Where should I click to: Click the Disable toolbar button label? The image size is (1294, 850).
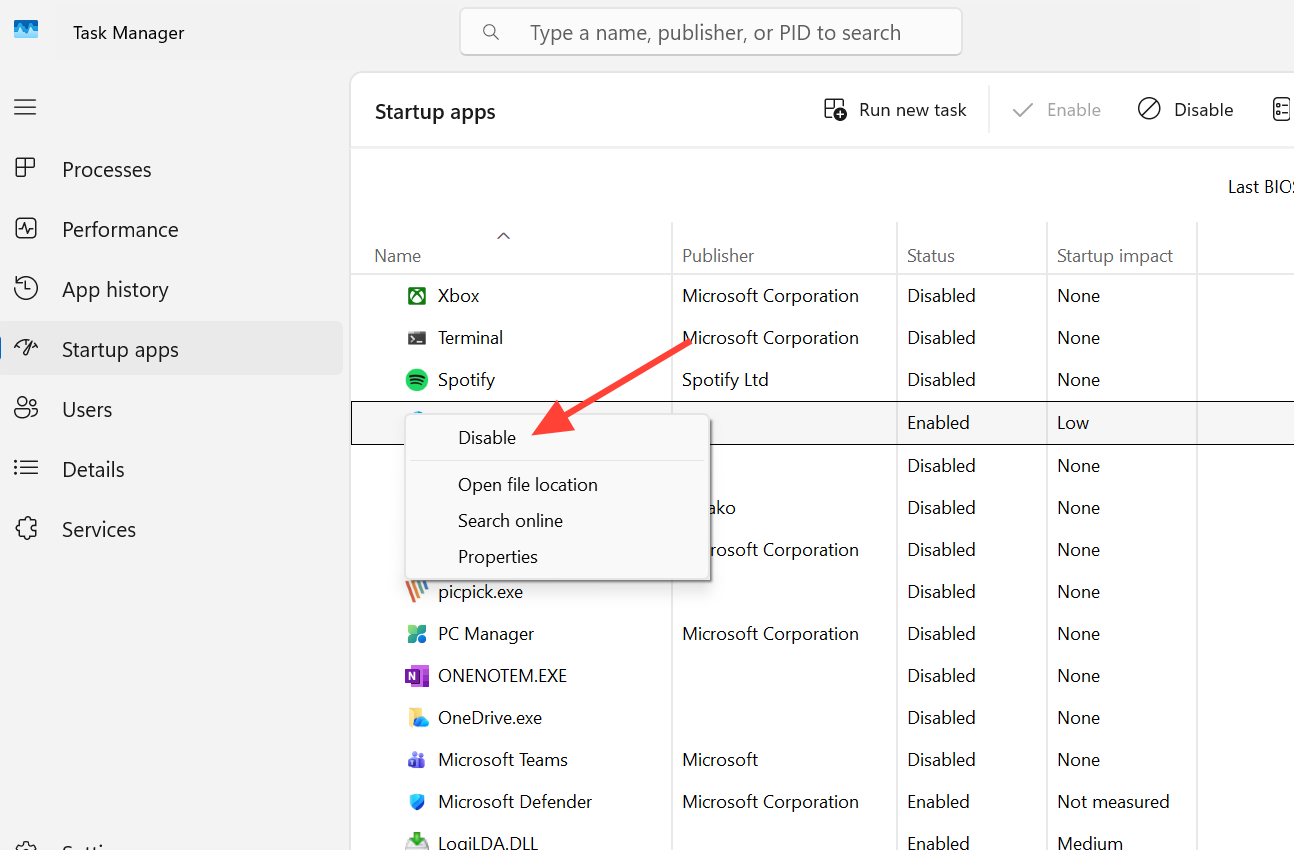1203,110
